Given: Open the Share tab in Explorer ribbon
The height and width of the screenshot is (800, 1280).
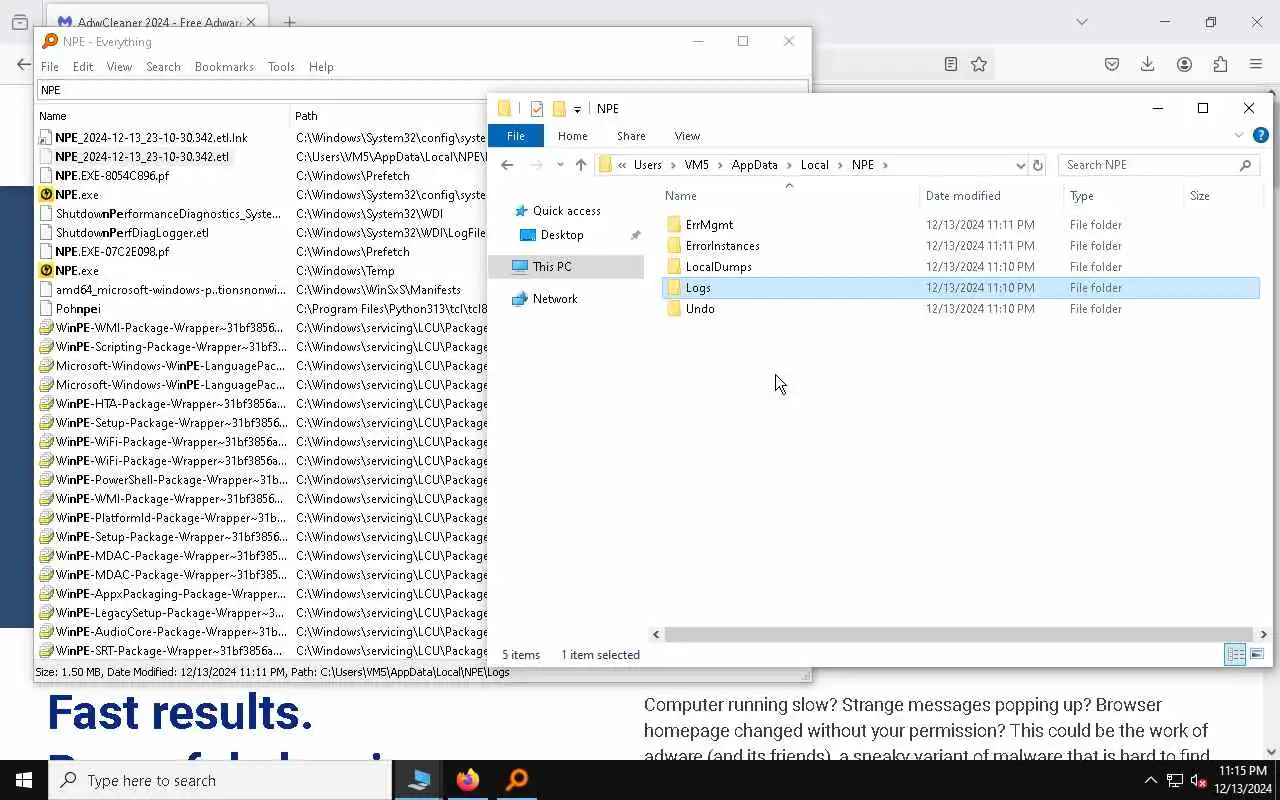Looking at the screenshot, I should click(x=631, y=136).
